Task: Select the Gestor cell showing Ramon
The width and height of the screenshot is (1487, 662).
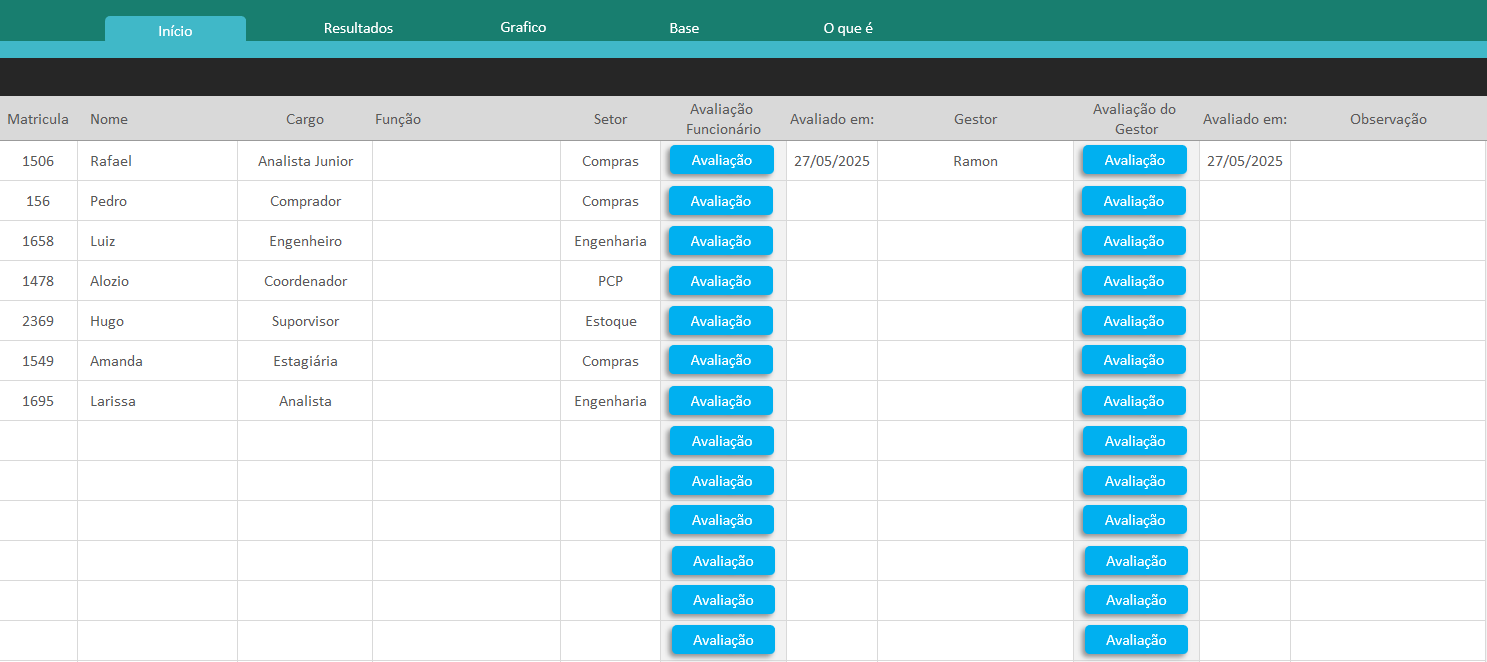Action: (975, 161)
